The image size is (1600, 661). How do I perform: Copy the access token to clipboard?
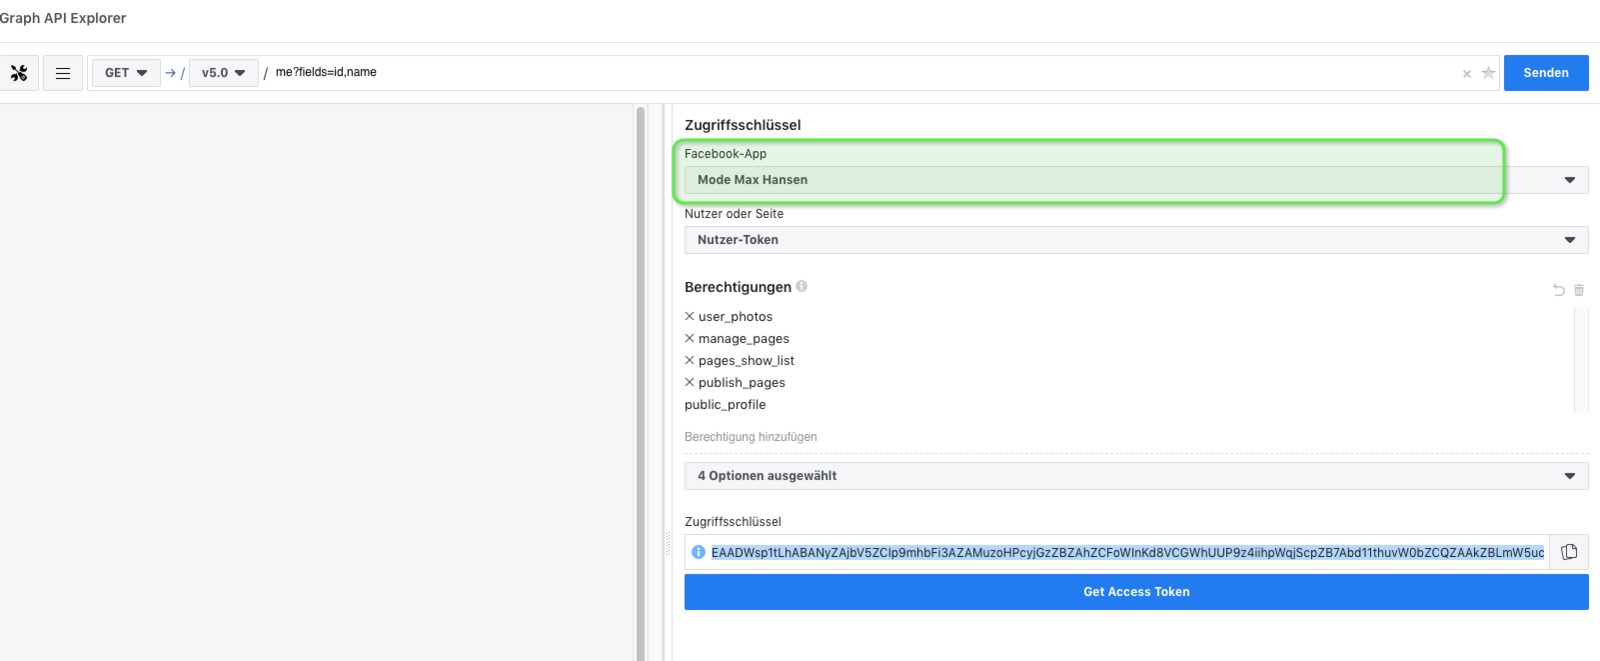point(1569,552)
